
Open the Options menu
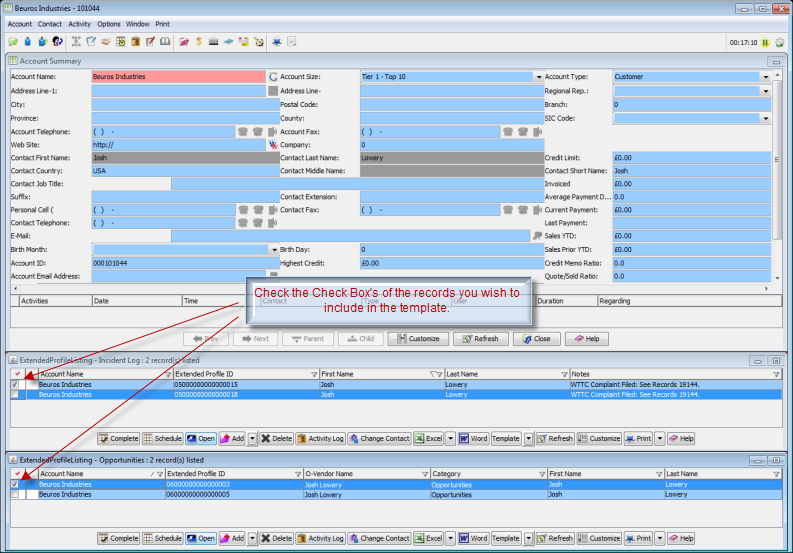pyautogui.click(x=109, y=24)
